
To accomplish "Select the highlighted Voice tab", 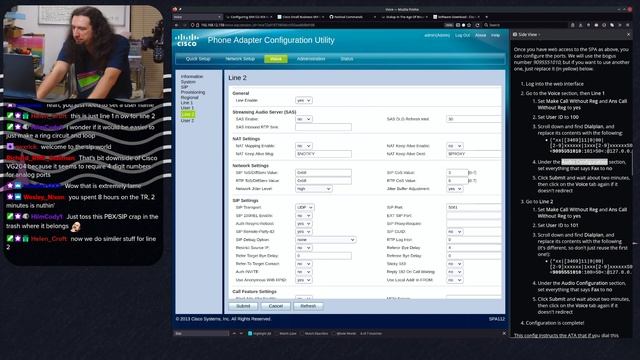I will point(276,59).
